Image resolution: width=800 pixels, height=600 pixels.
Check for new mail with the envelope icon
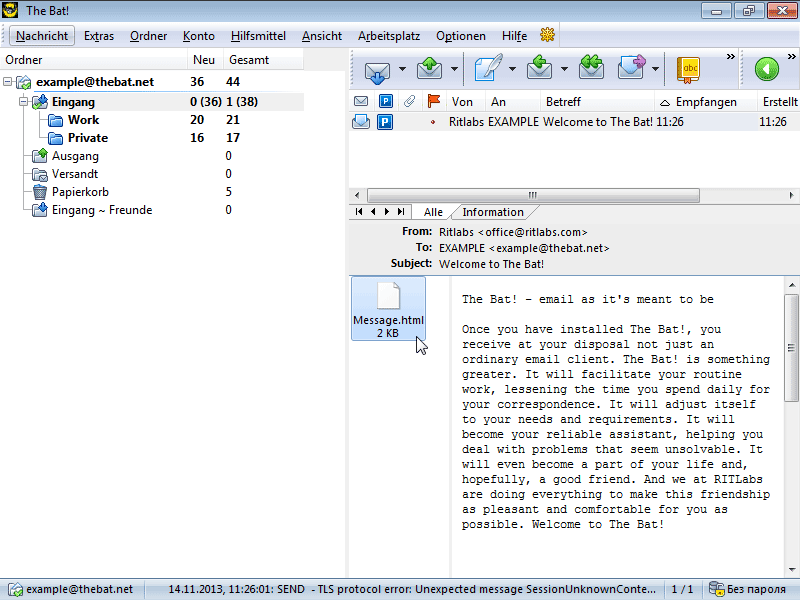pyautogui.click(x=375, y=72)
